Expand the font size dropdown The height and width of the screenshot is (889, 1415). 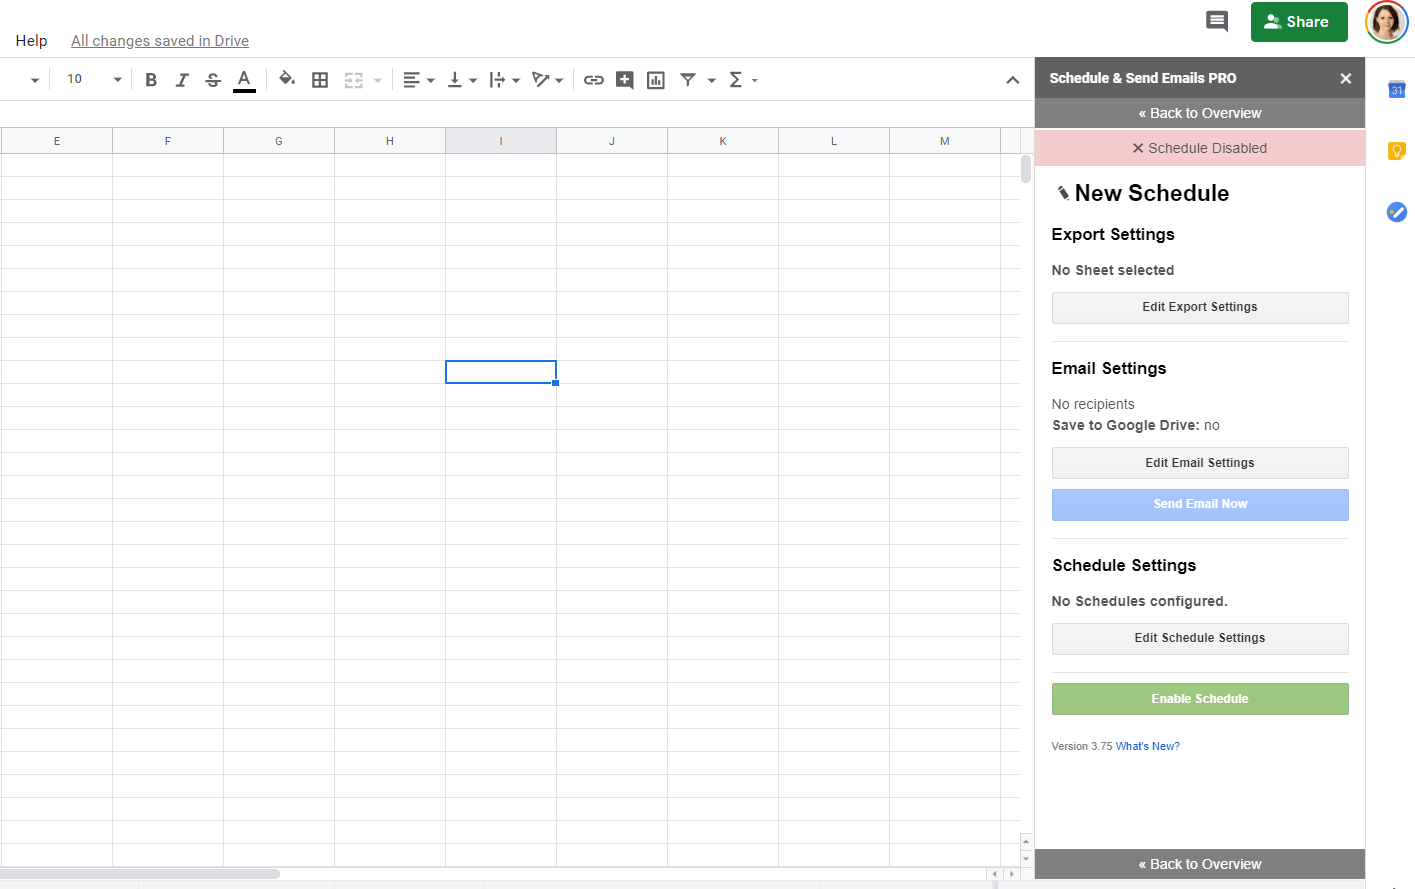tap(117, 80)
